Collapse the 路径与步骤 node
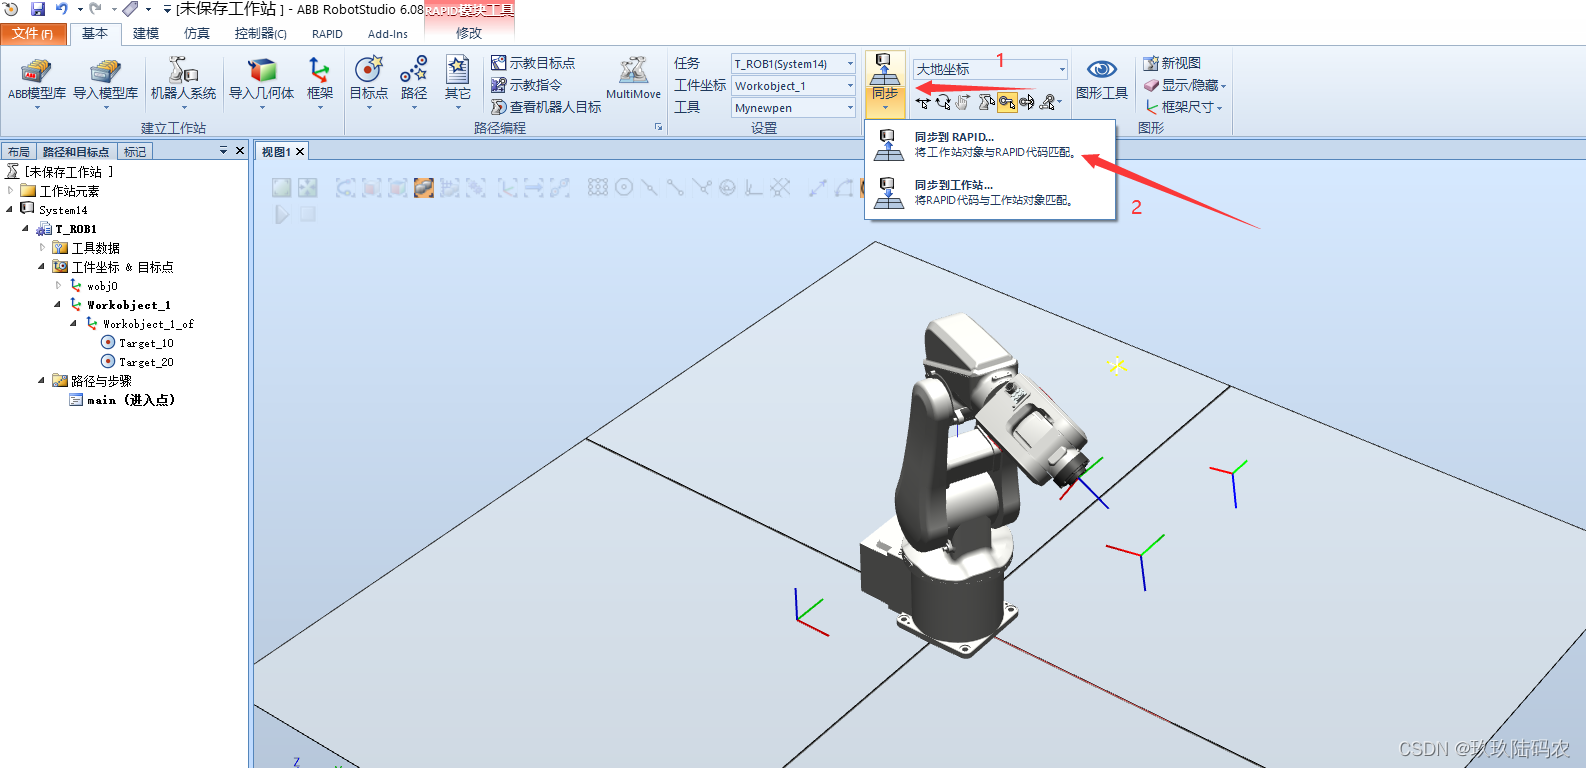 click(42, 380)
